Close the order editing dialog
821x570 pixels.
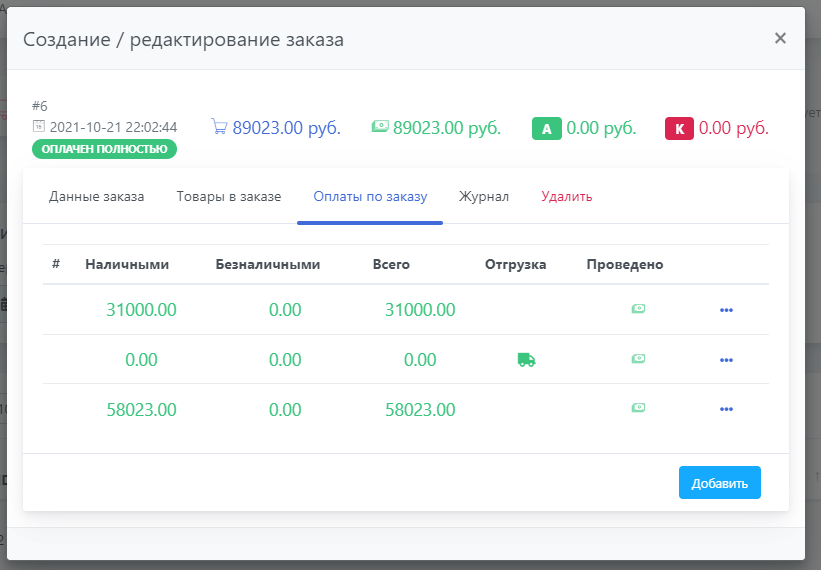[x=780, y=39]
